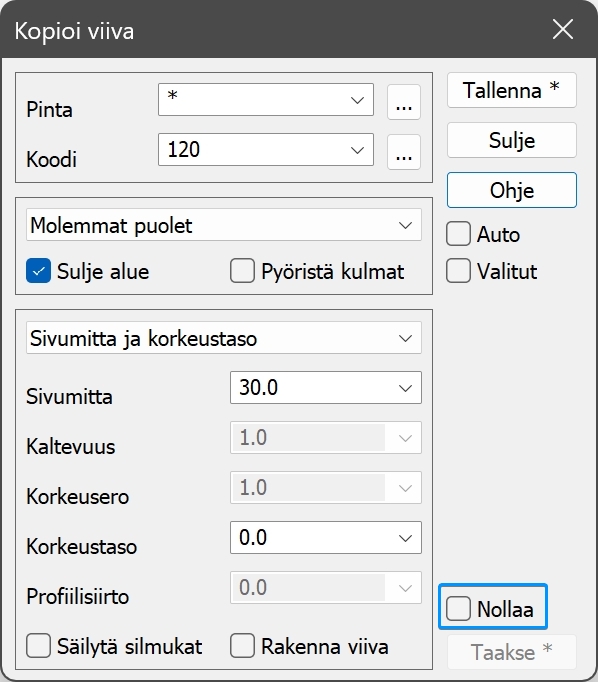Close the Kopioi viiva dialog
The width and height of the screenshot is (598, 682).
coord(563,30)
